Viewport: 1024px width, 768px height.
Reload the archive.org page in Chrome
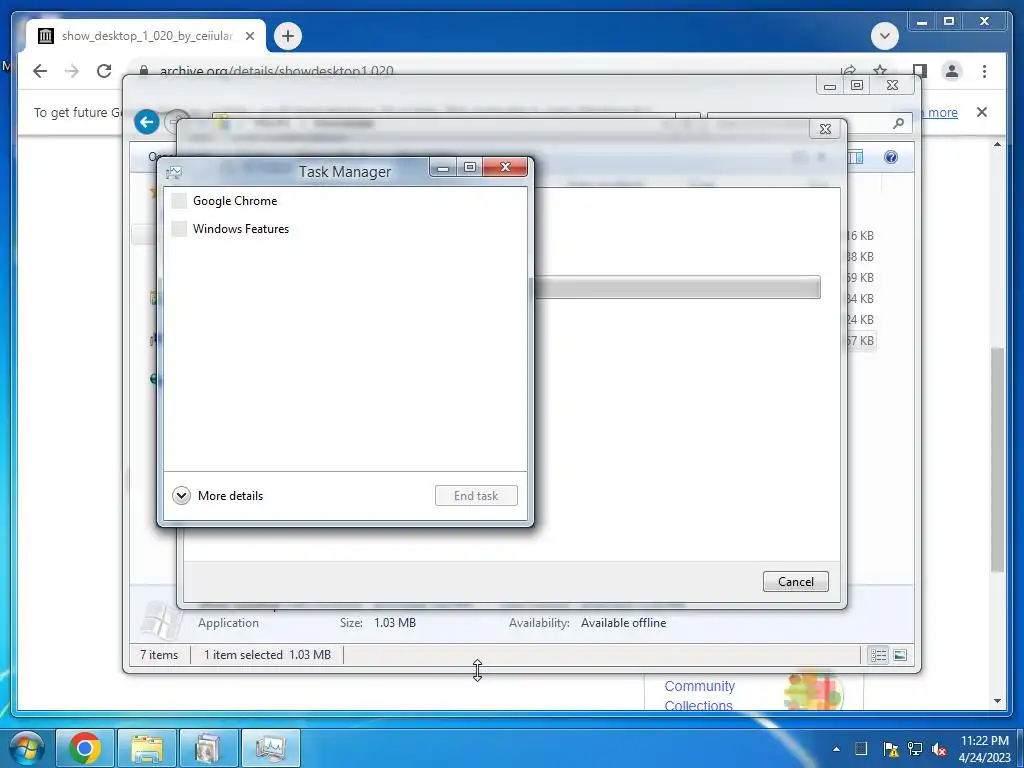[104, 71]
